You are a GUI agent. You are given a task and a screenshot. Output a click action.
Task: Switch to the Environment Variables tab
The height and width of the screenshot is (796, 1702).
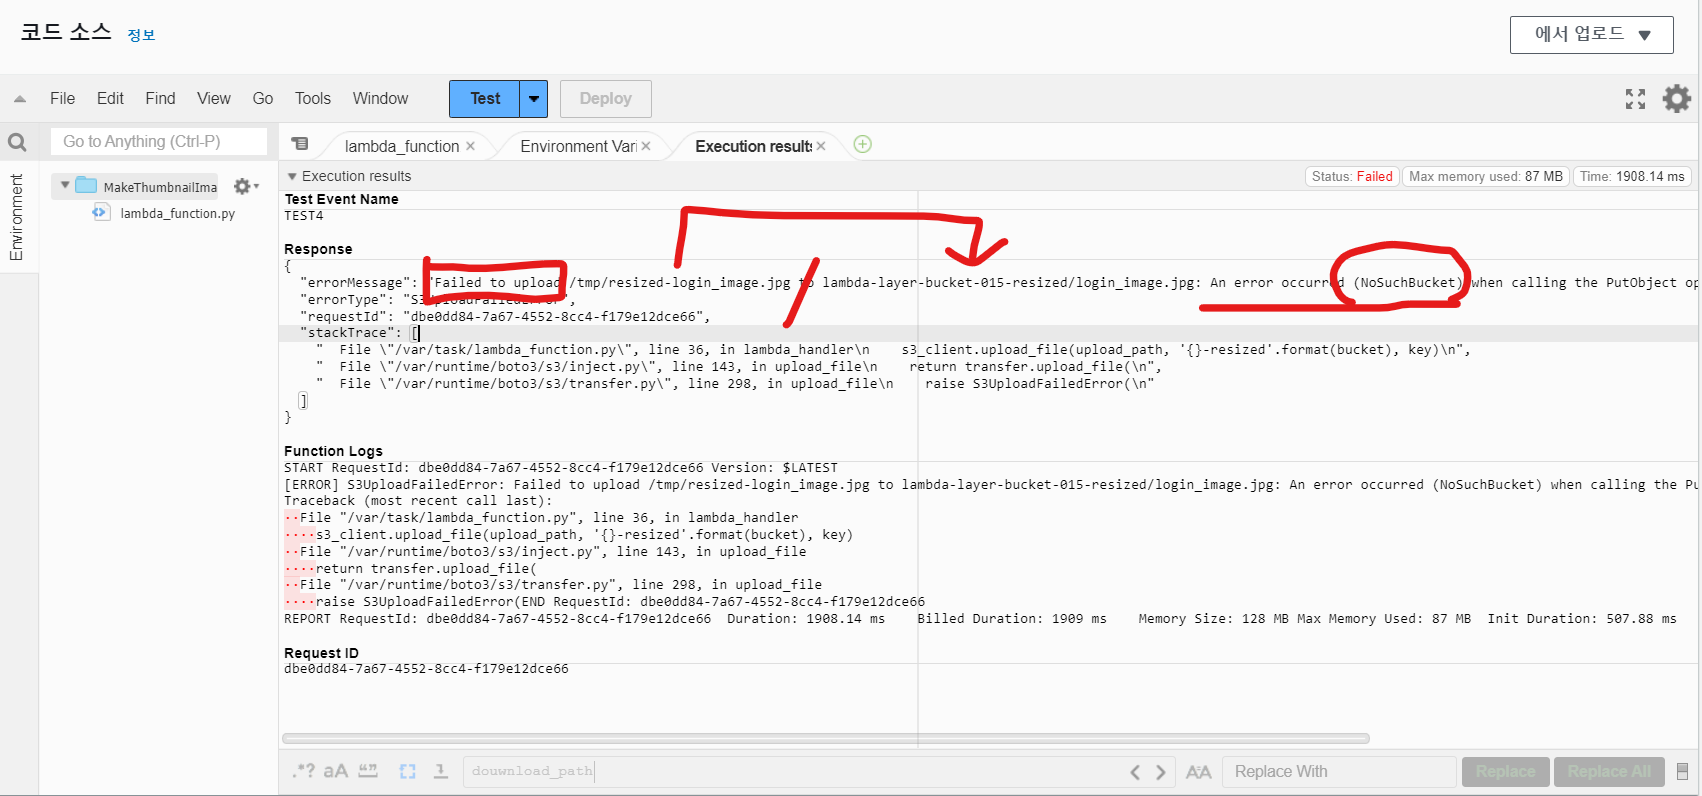pyautogui.click(x=578, y=146)
